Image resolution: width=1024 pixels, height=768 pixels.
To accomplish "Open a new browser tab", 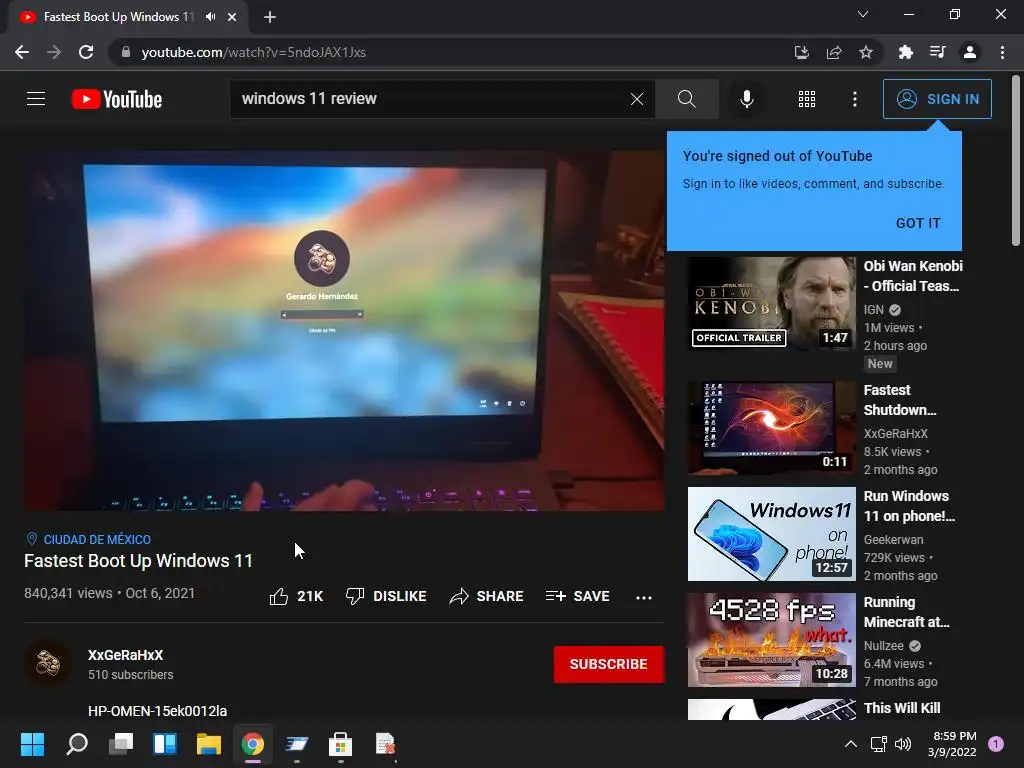I will pos(270,17).
